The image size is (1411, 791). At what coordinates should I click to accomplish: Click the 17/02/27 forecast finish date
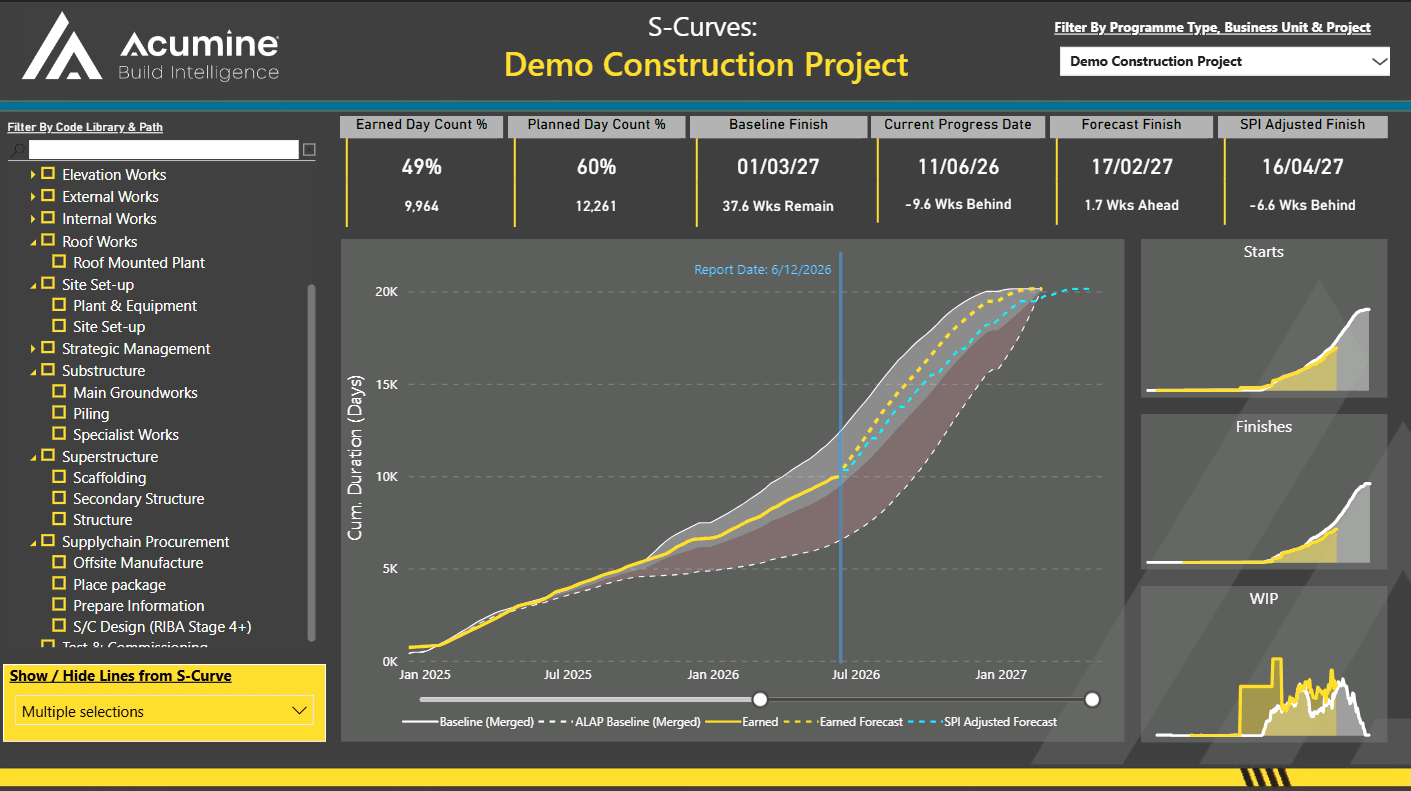(x=1132, y=167)
